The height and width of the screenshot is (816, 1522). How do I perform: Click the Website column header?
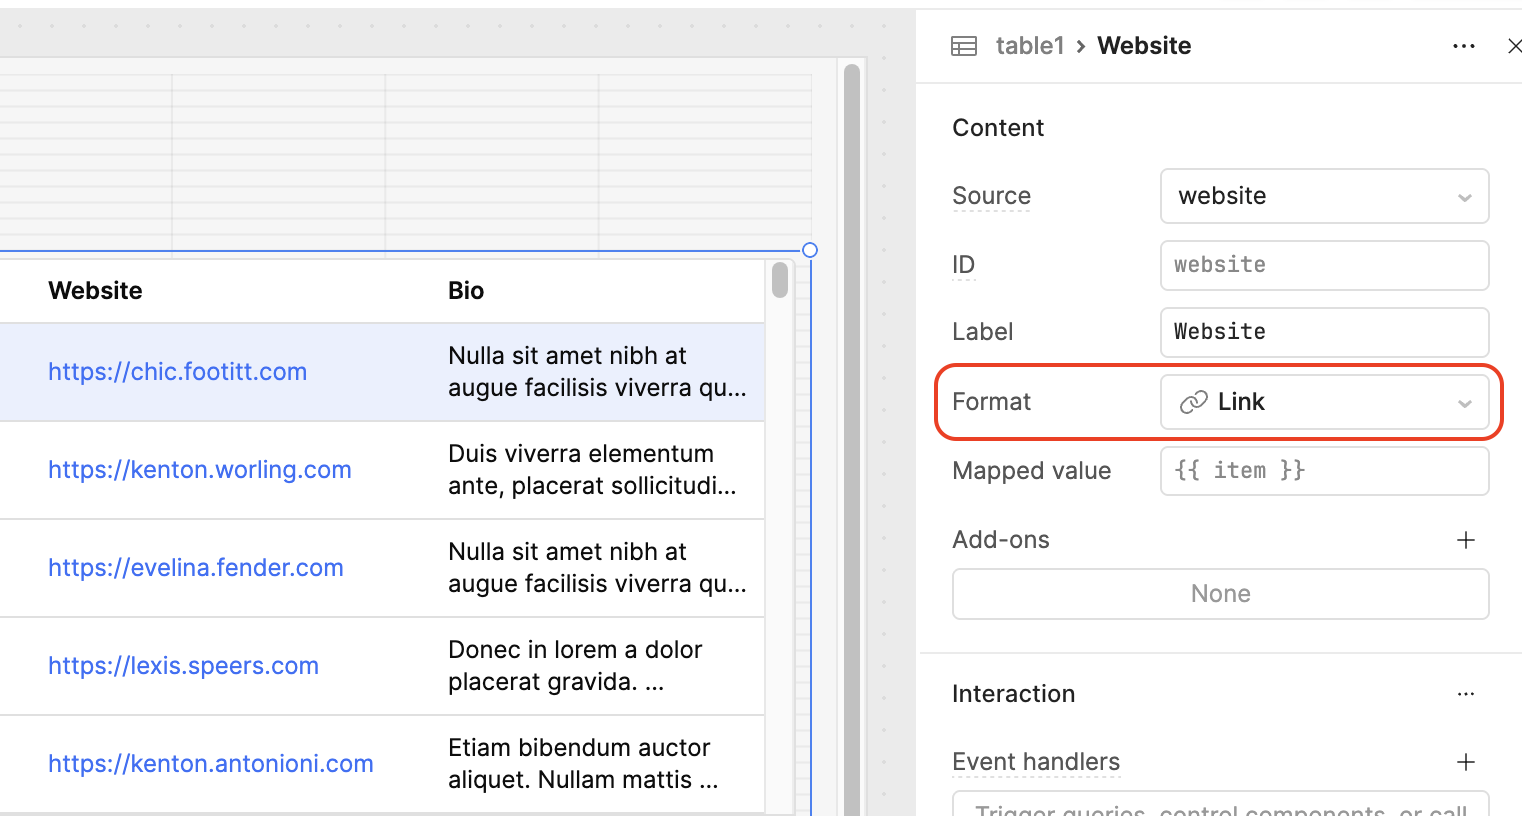click(96, 291)
